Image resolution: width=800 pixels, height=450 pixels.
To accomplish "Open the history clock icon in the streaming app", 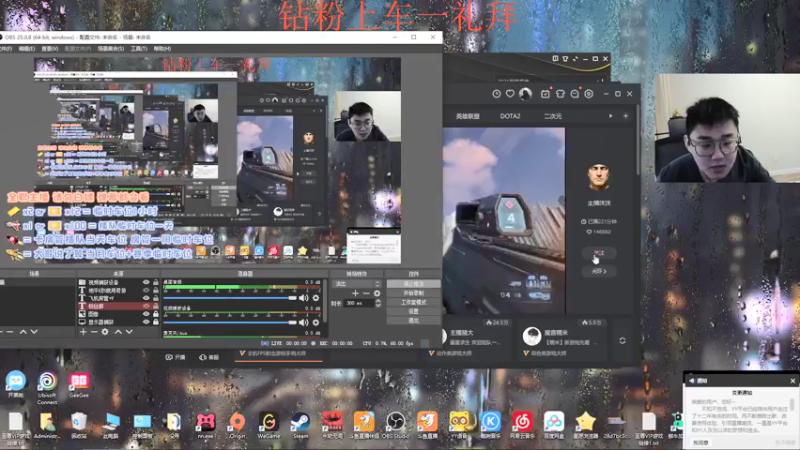I will coord(496,94).
